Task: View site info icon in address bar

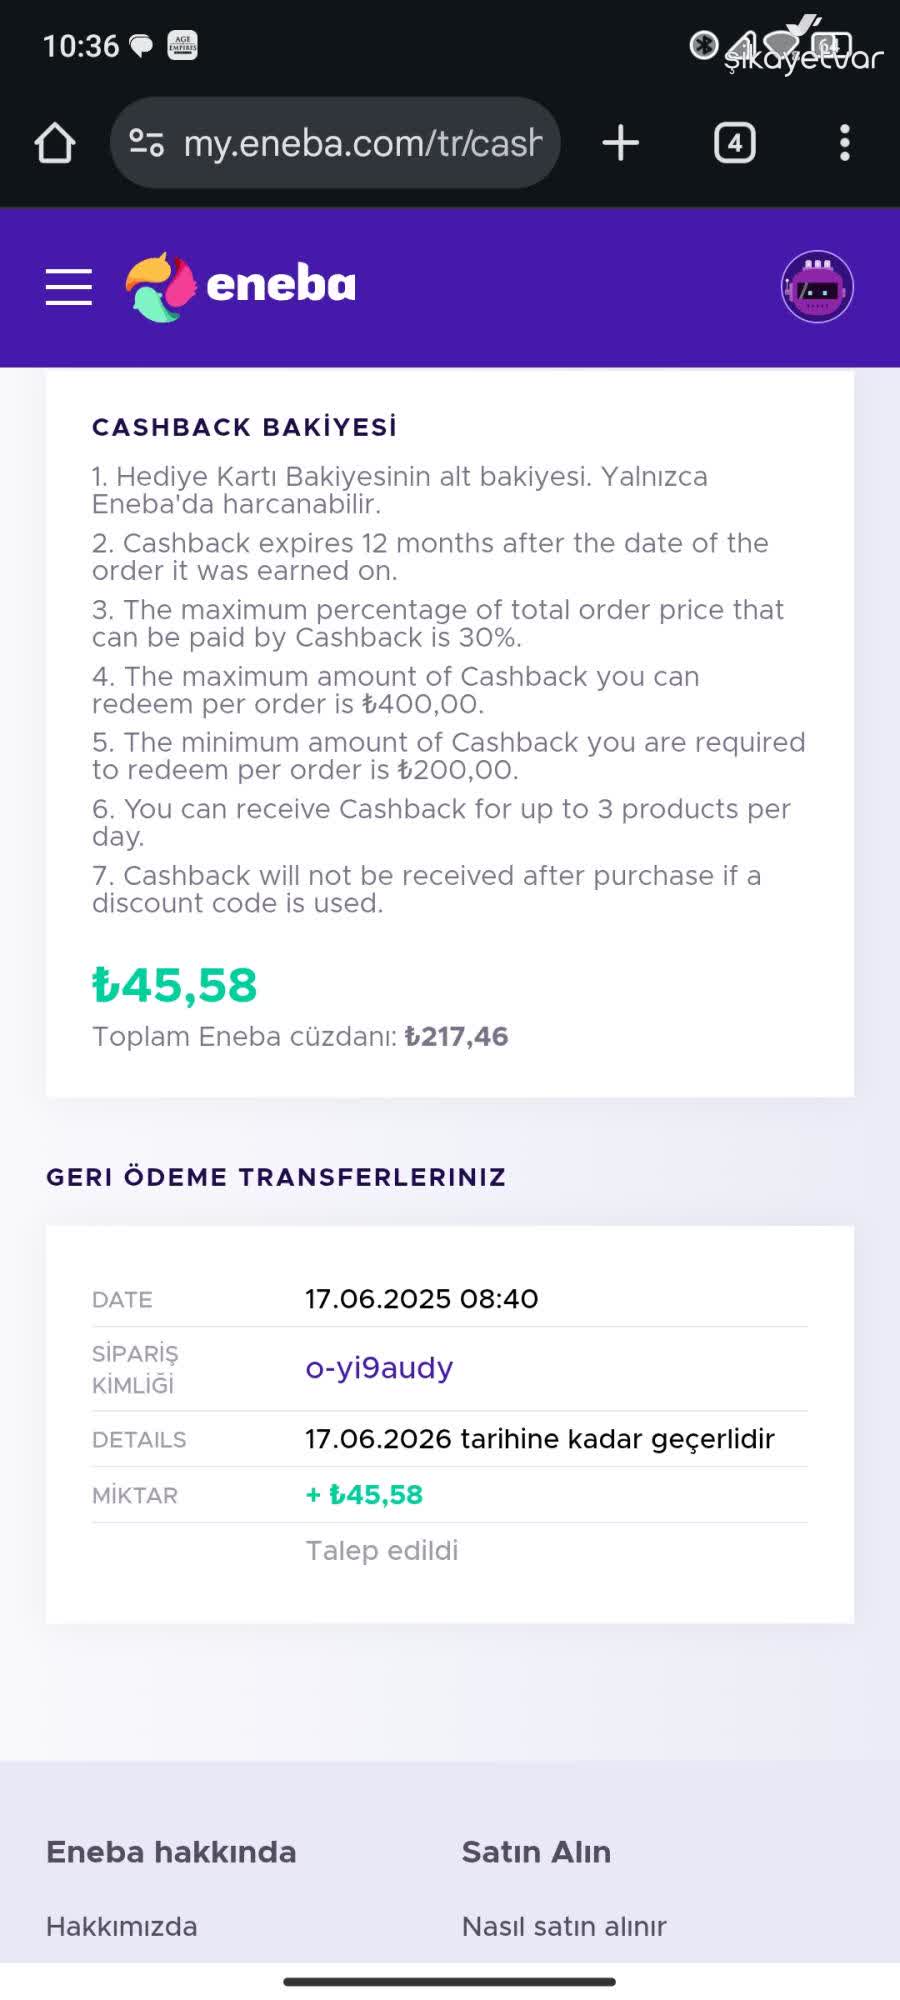Action: (147, 143)
